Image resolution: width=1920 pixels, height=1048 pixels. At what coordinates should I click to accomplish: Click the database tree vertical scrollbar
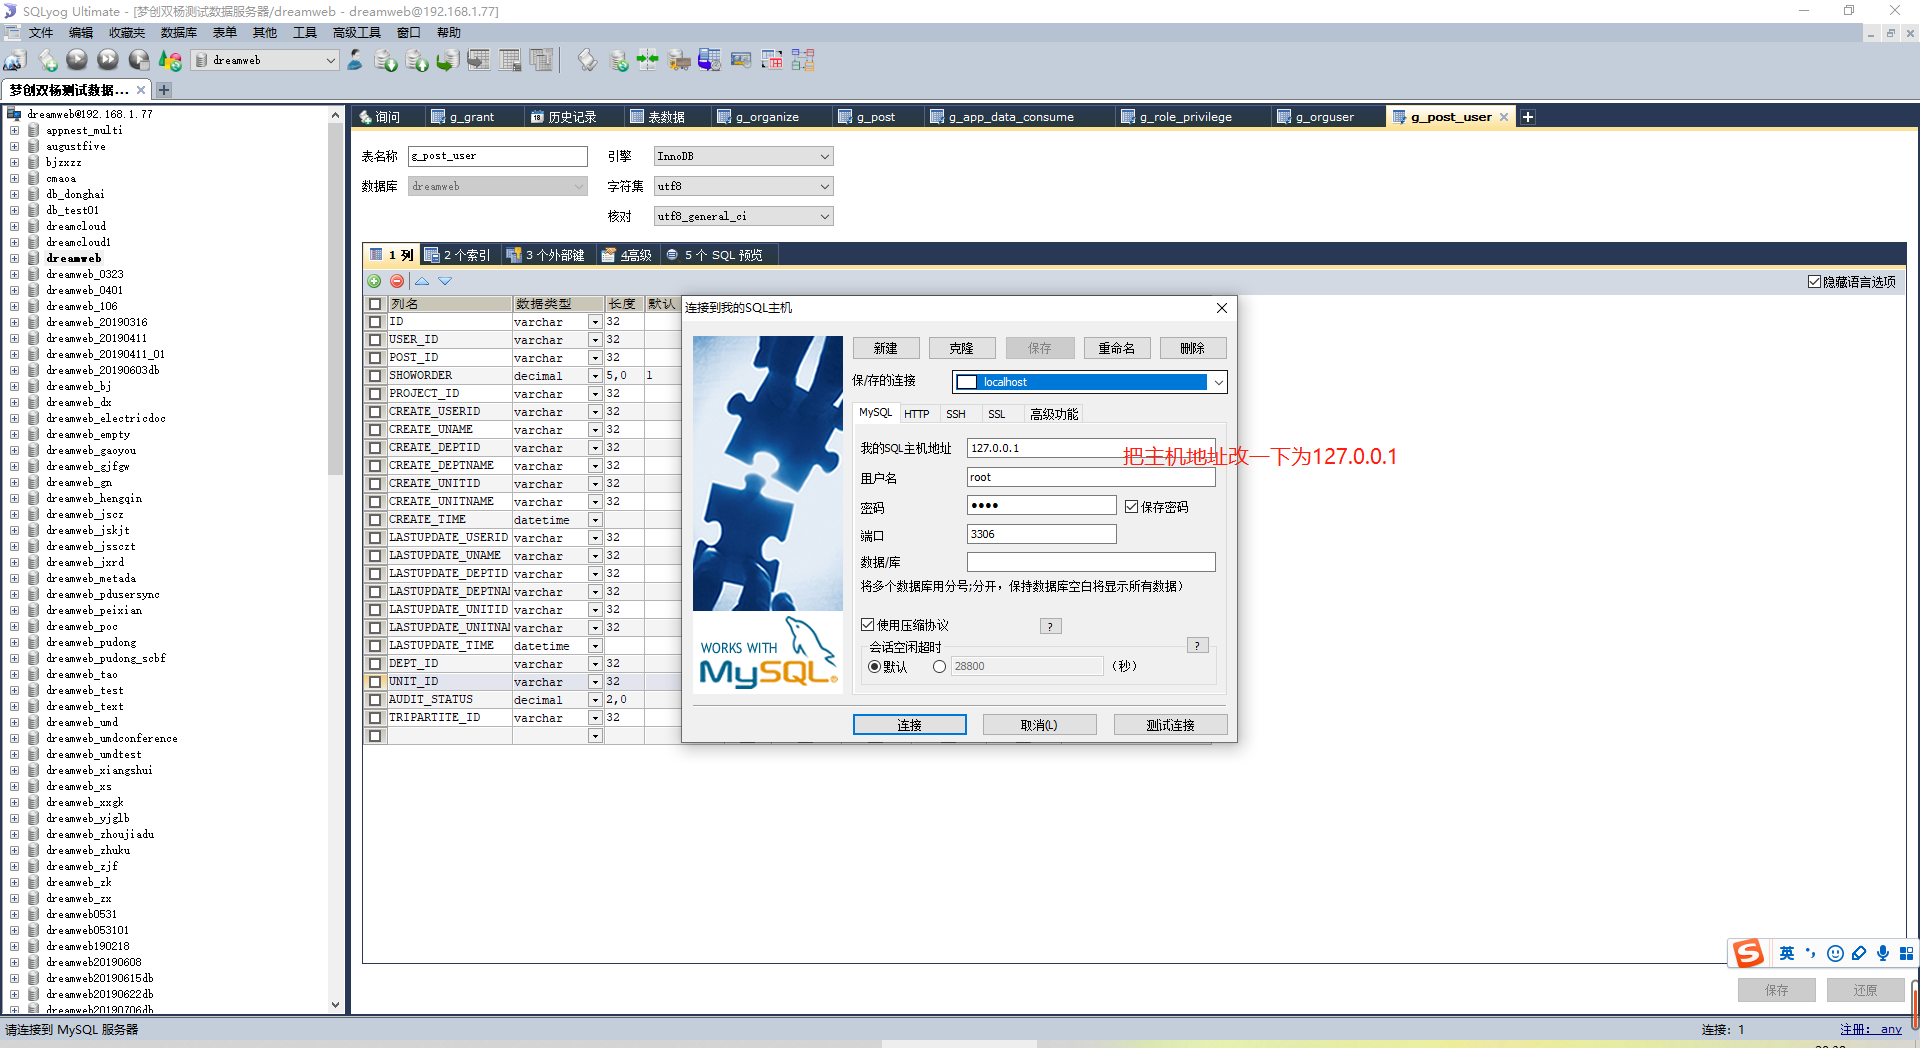coord(335,300)
